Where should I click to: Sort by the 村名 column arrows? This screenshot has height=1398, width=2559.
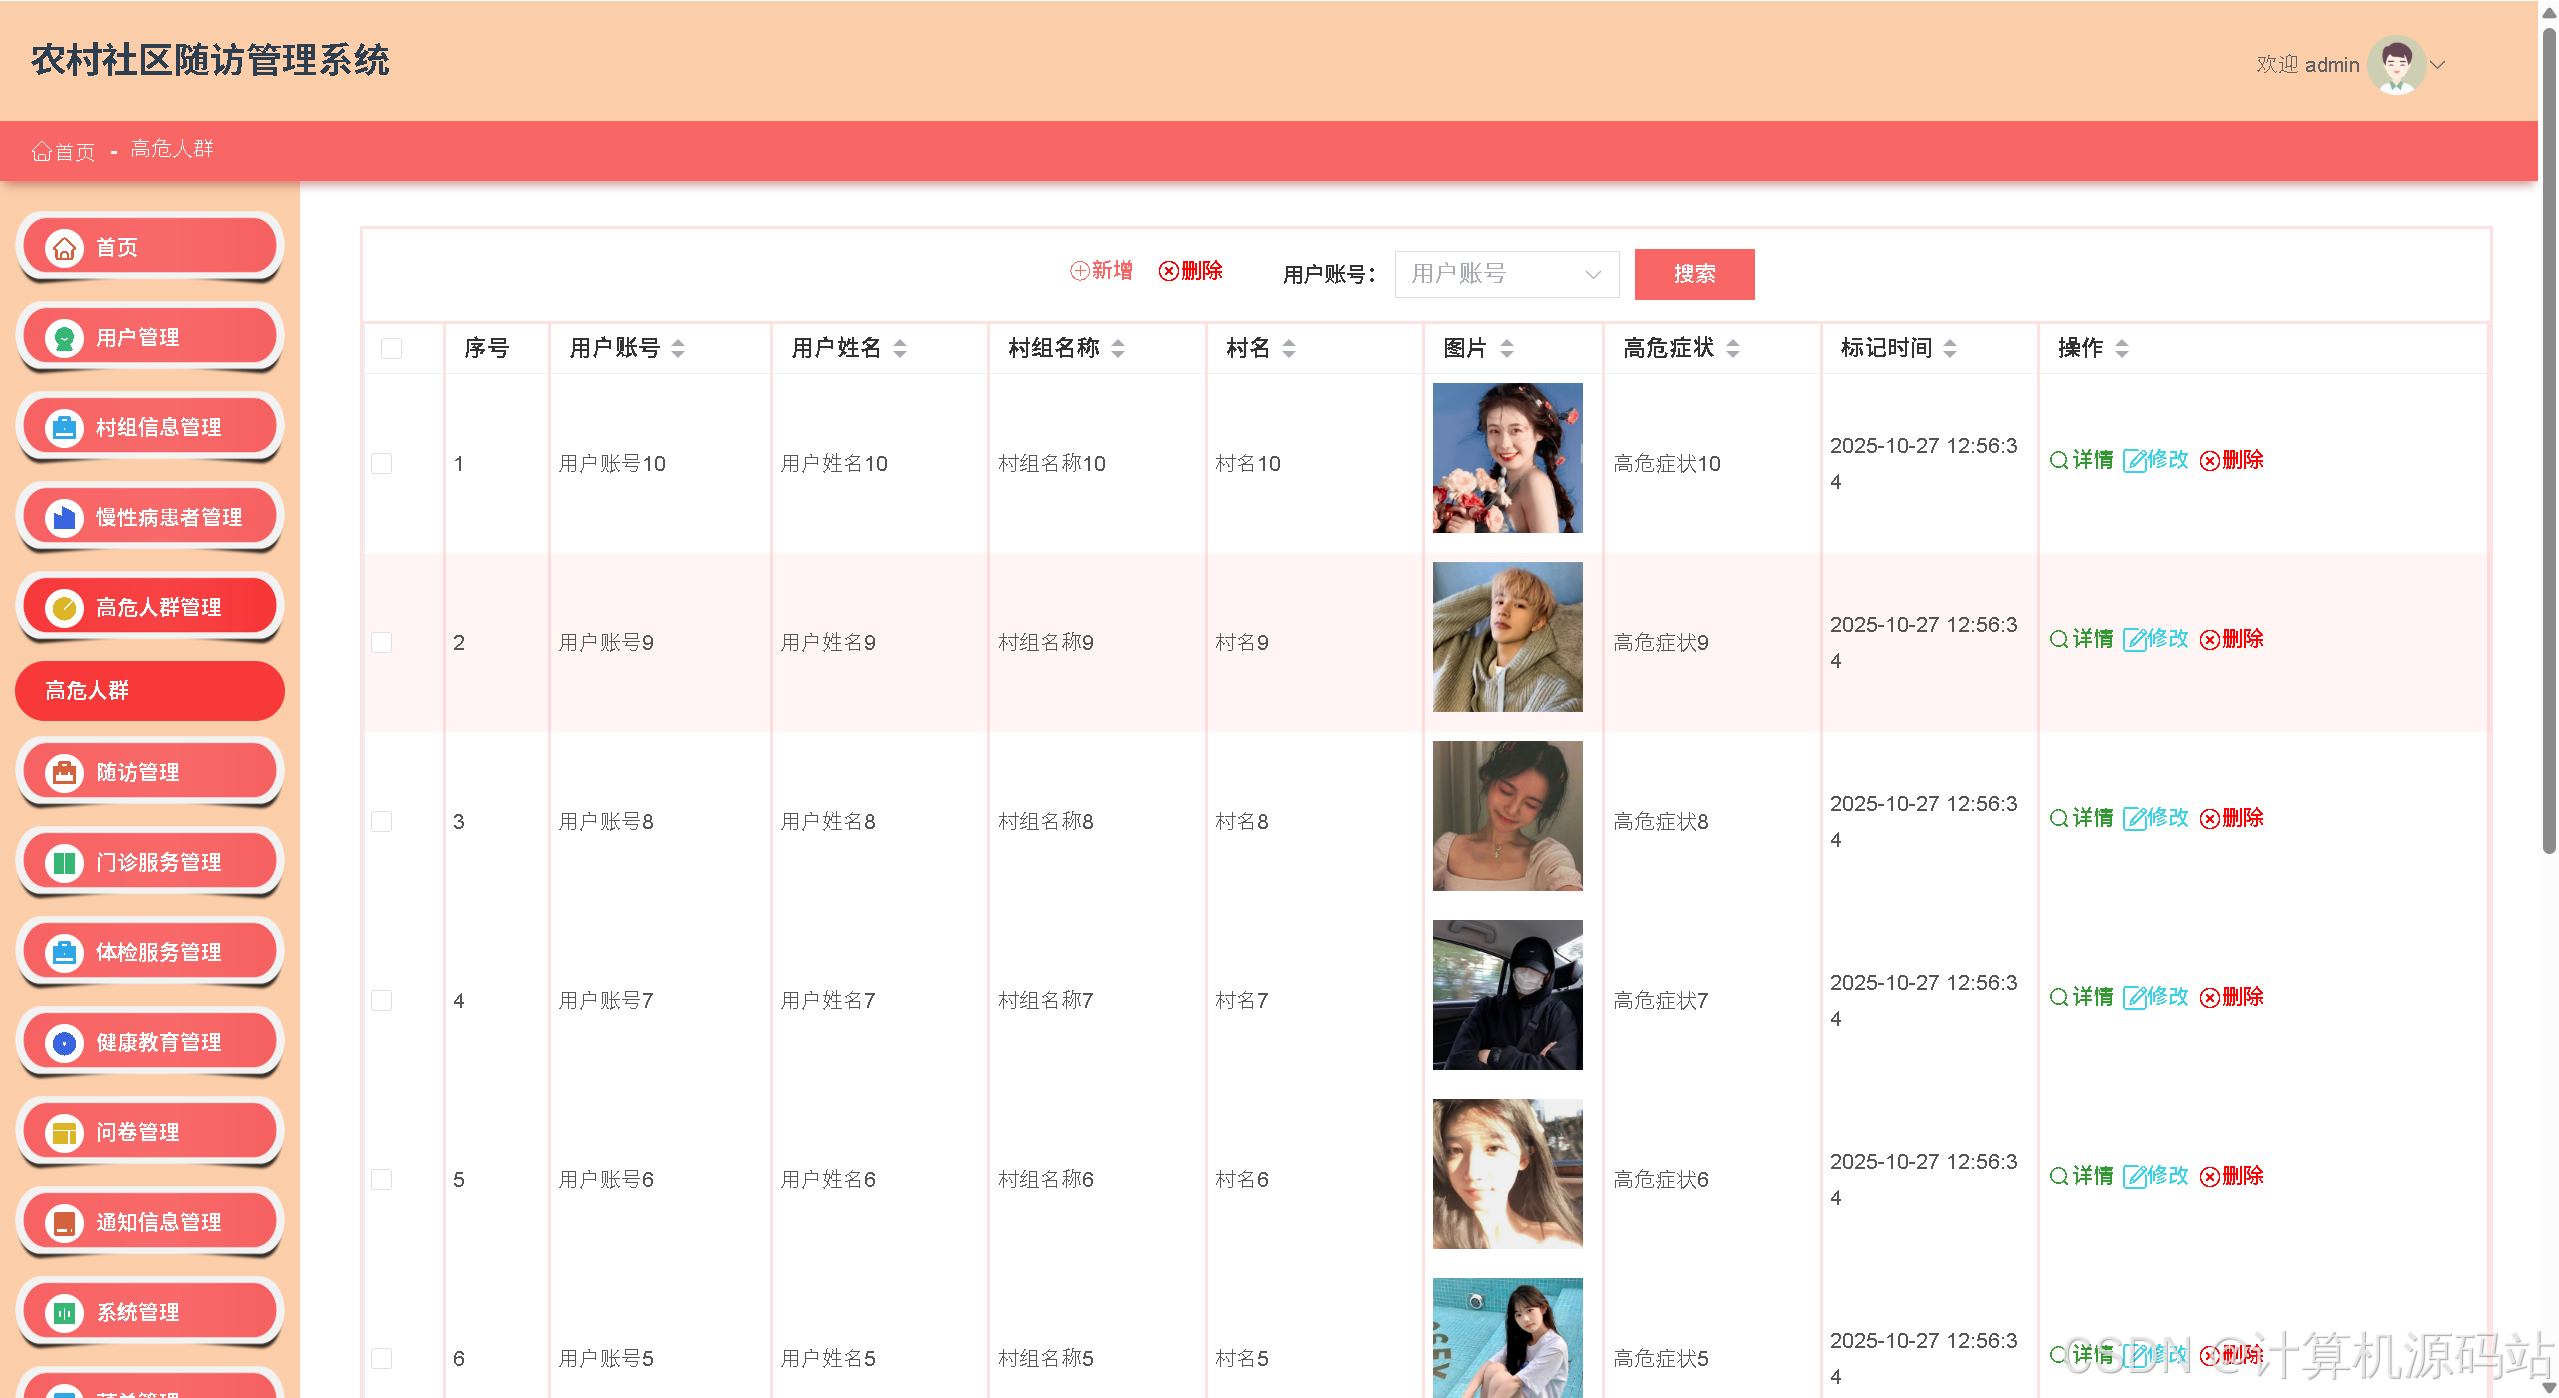[x=1289, y=348]
